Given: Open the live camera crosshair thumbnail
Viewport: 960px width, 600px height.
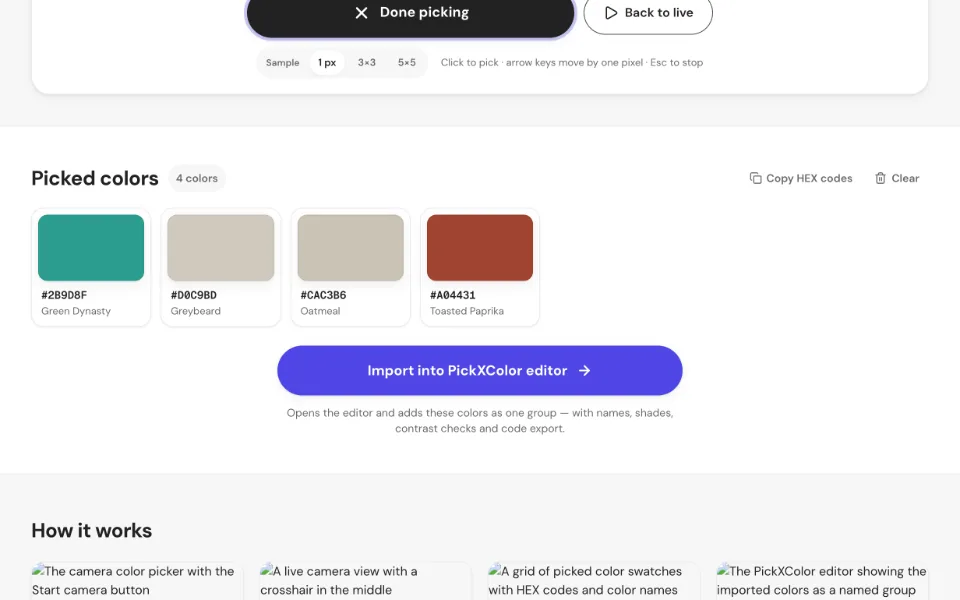Looking at the screenshot, I should pyautogui.click(x=366, y=581).
